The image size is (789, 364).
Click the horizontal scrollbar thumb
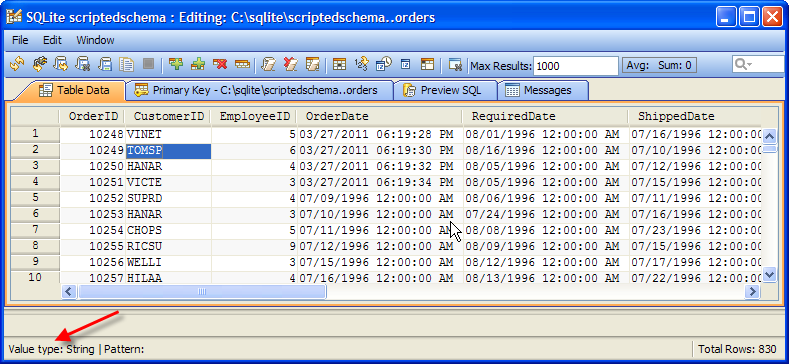pyautogui.click(x=202, y=291)
